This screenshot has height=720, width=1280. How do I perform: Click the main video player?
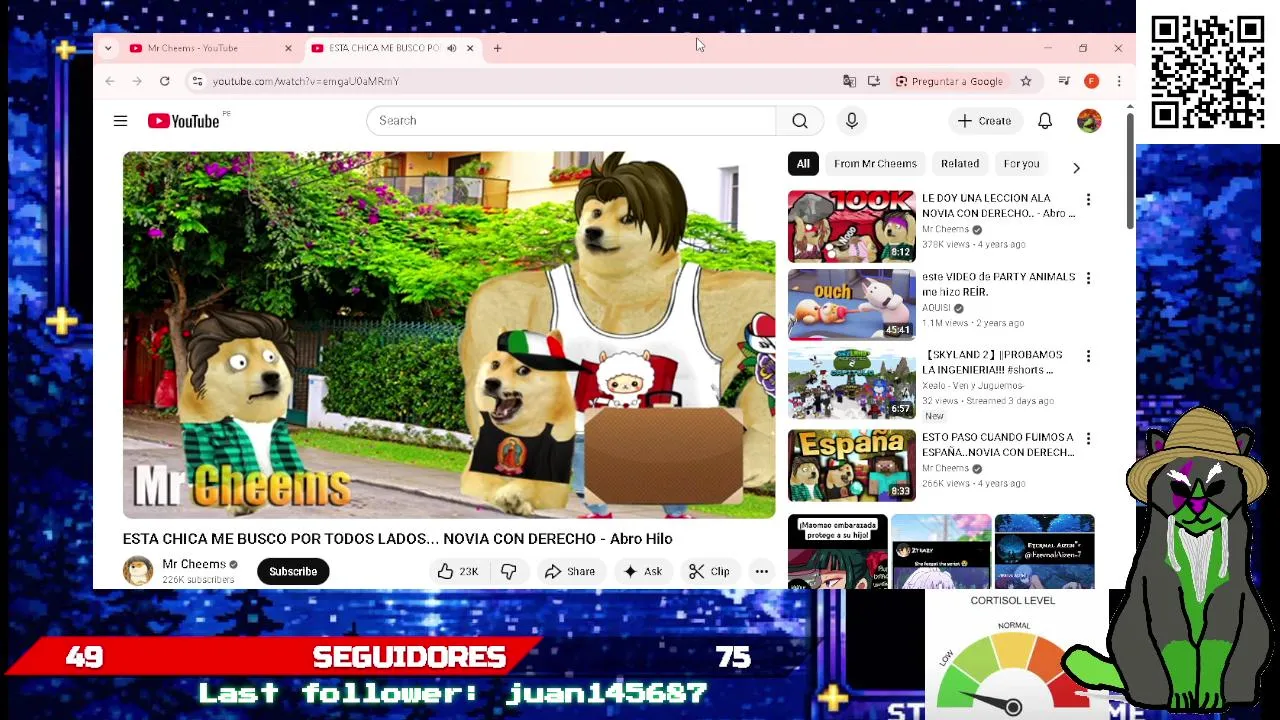(449, 335)
